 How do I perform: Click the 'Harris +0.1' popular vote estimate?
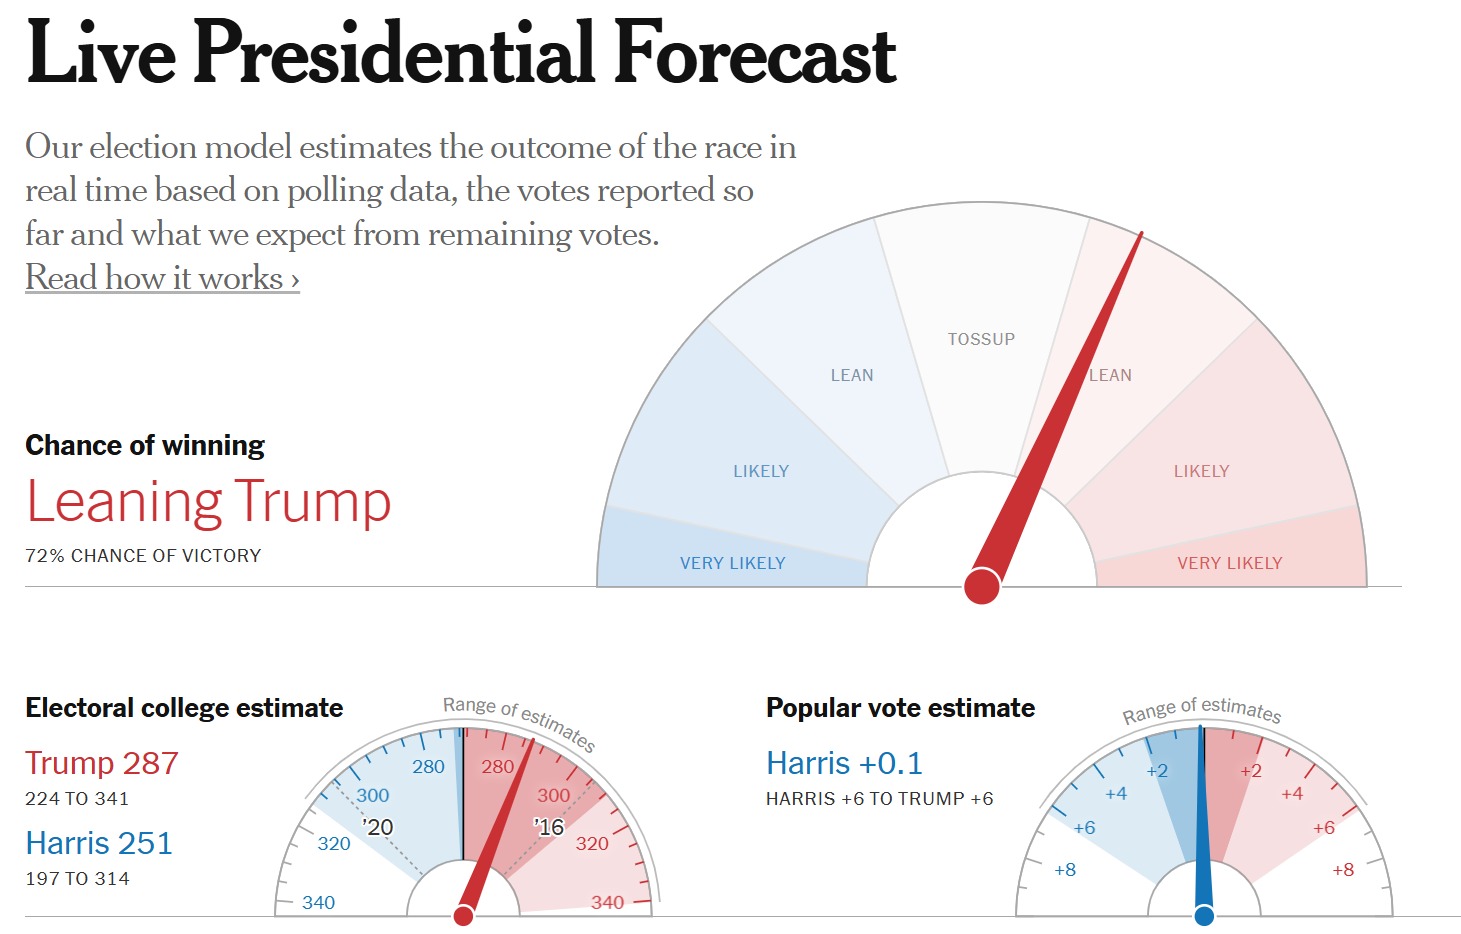point(844,763)
